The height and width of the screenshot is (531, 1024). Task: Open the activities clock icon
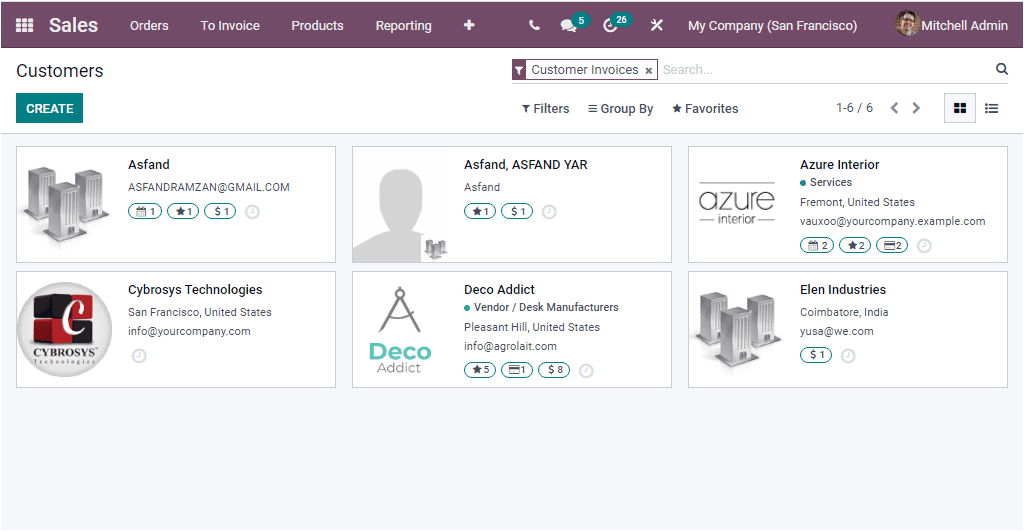(x=610, y=25)
